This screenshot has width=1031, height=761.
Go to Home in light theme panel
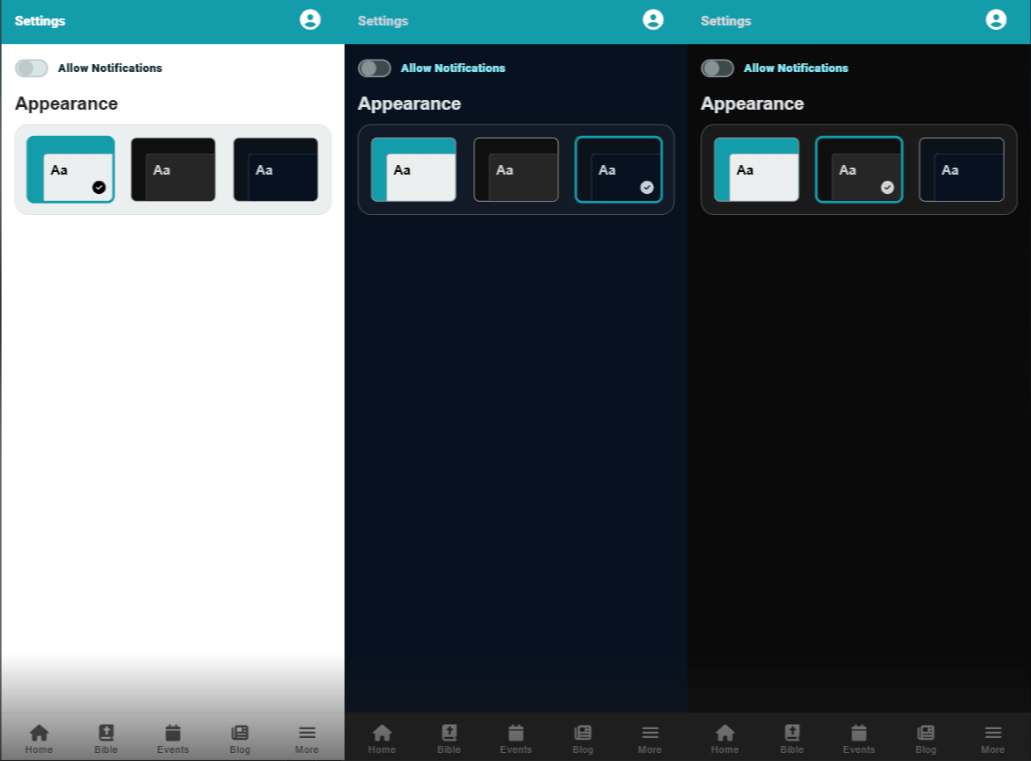coord(39,739)
